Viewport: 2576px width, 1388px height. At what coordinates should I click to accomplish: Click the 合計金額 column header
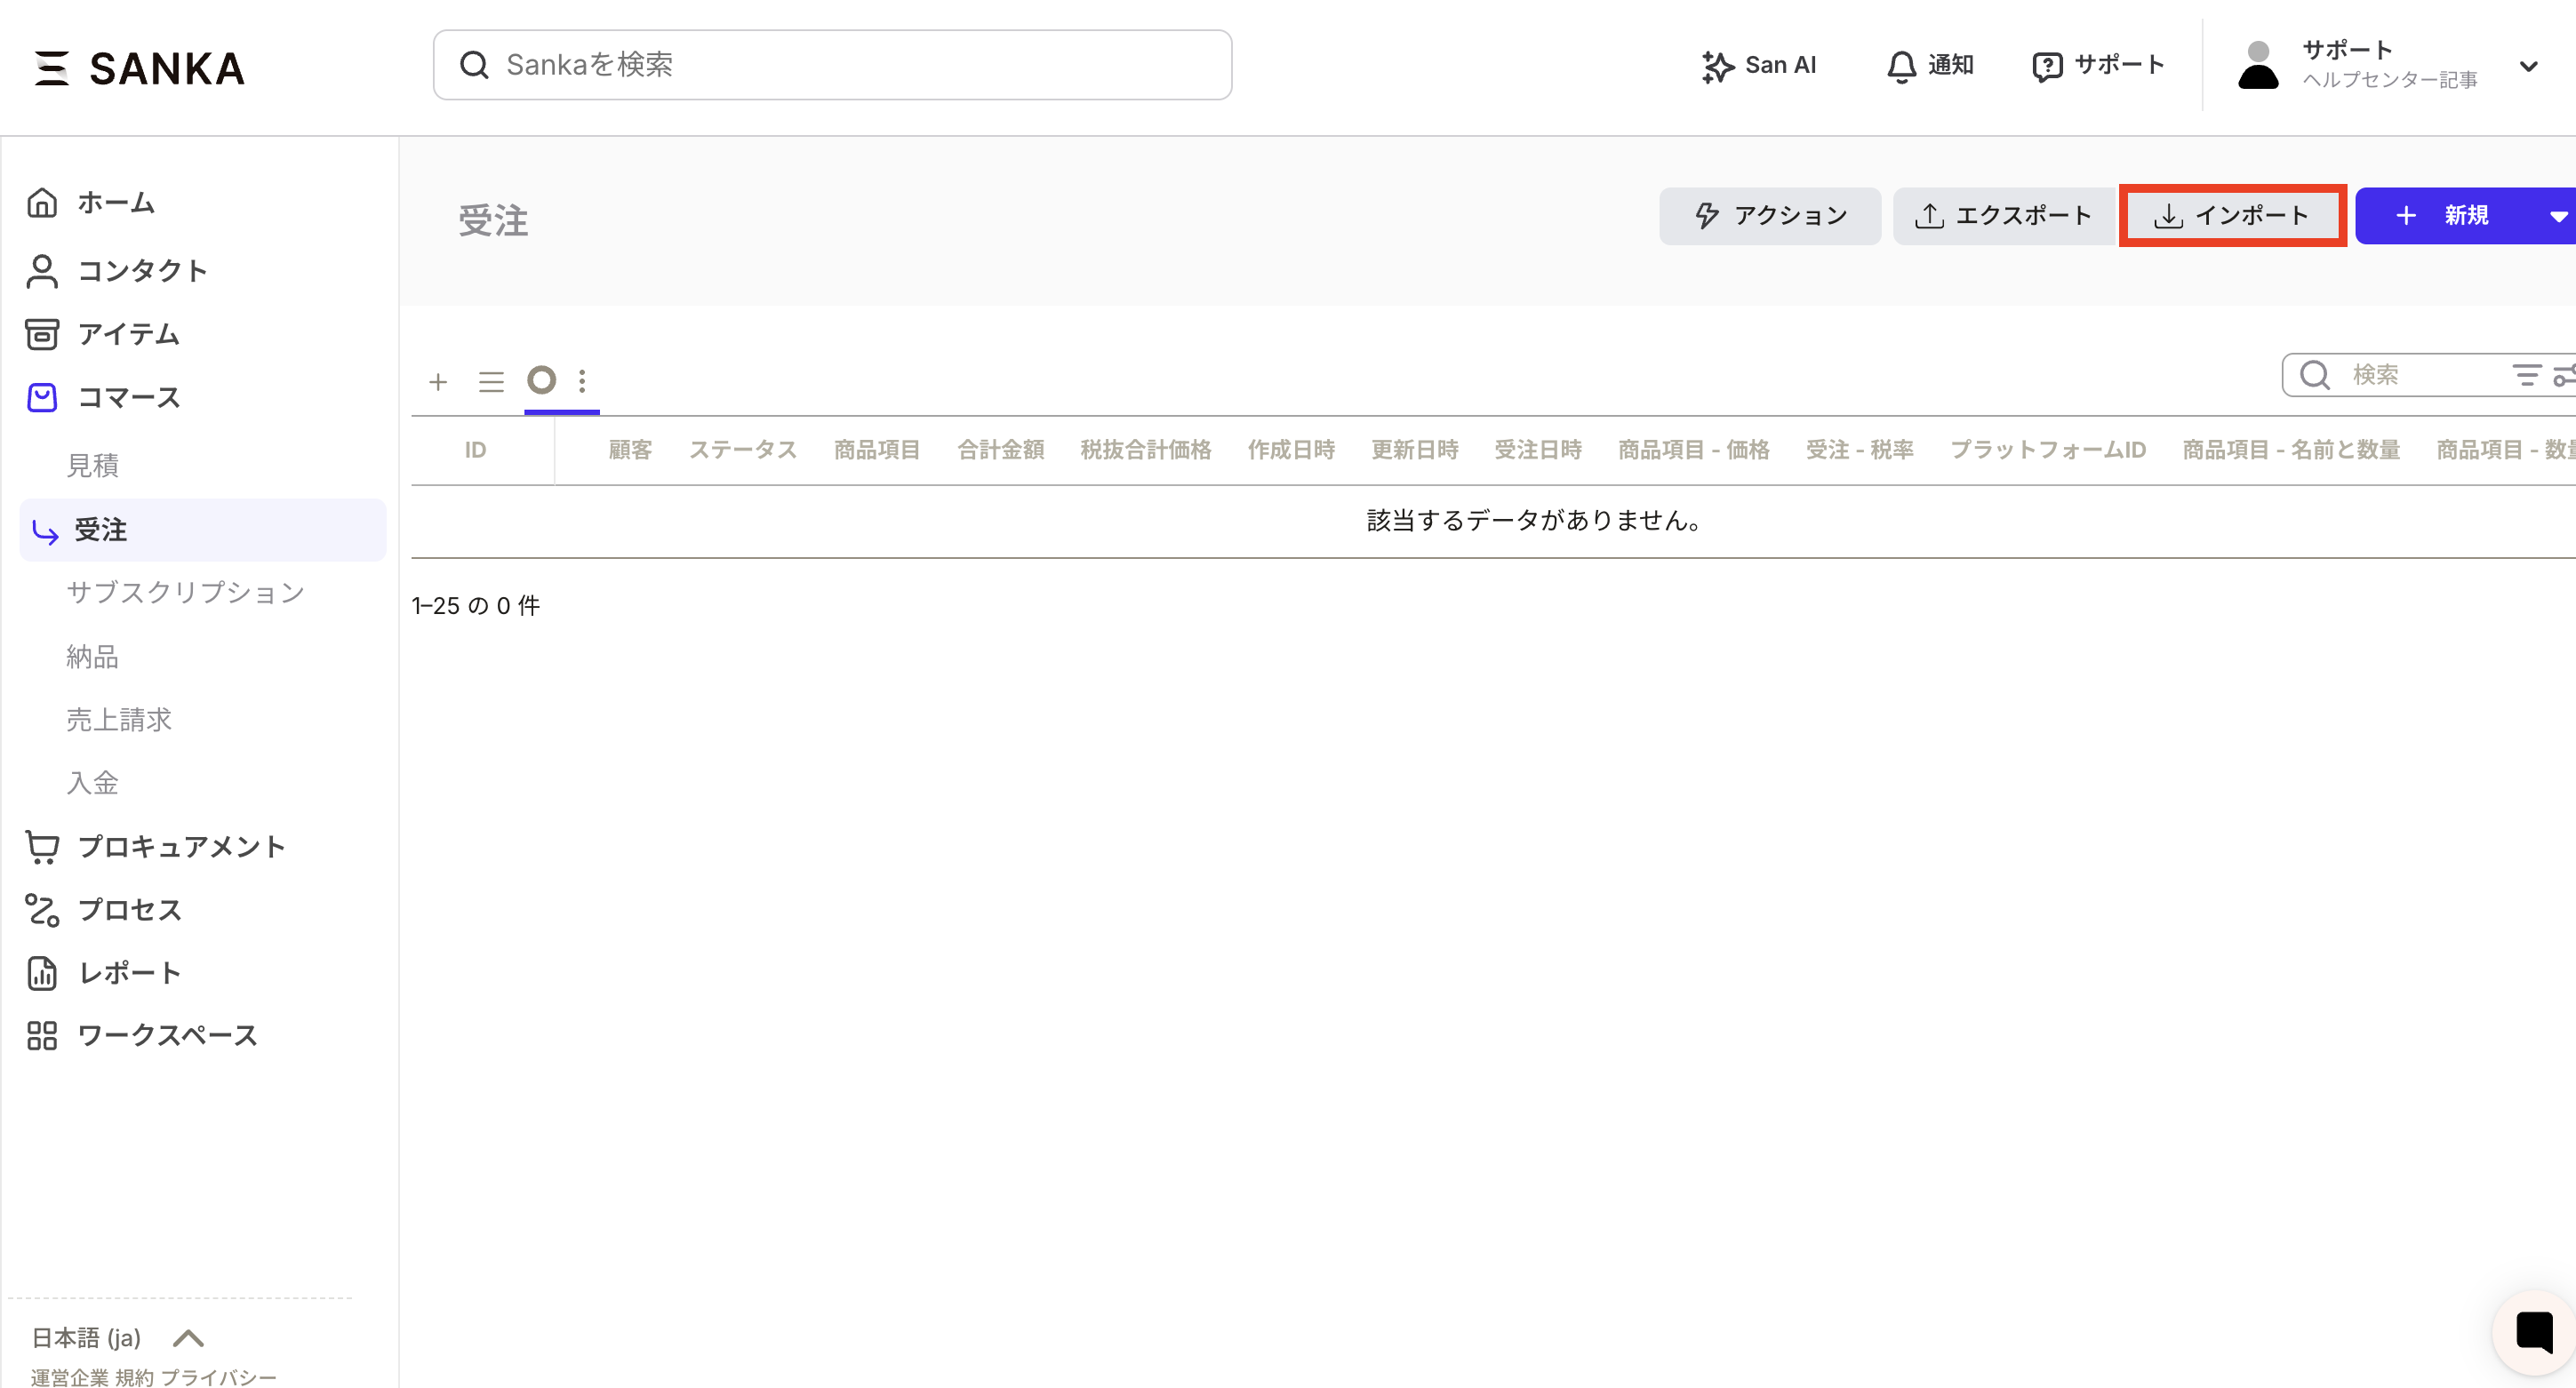tap(1001, 450)
